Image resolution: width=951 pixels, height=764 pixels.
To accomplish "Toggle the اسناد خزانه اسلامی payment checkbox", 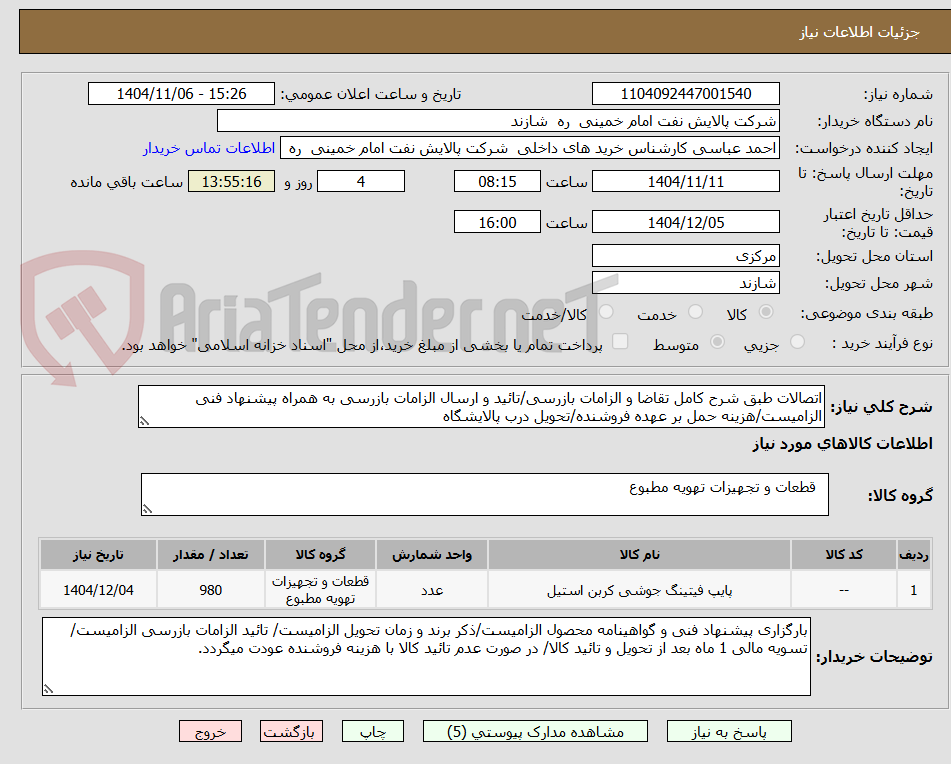I will 620,342.
